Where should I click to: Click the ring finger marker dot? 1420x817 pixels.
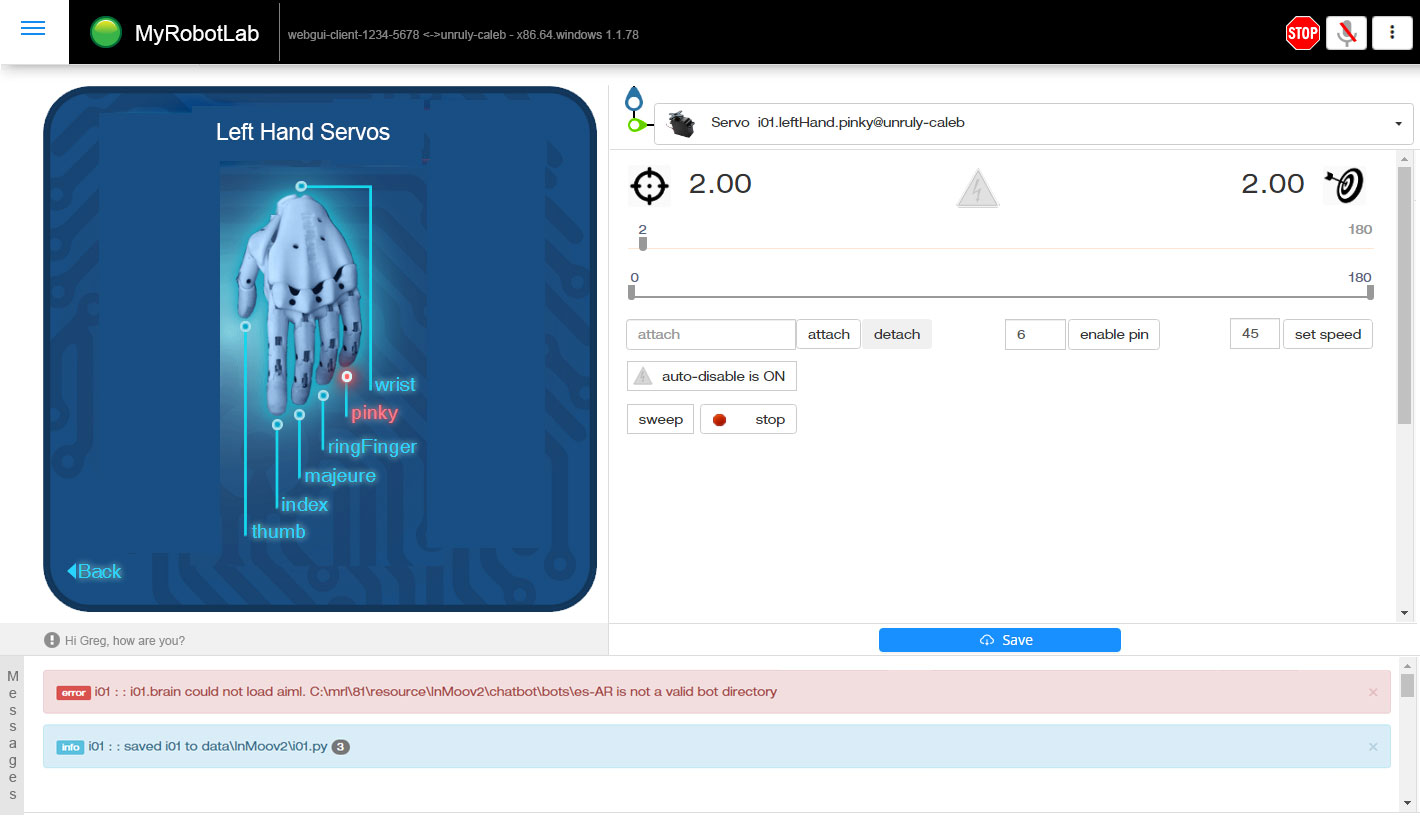click(324, 395)
